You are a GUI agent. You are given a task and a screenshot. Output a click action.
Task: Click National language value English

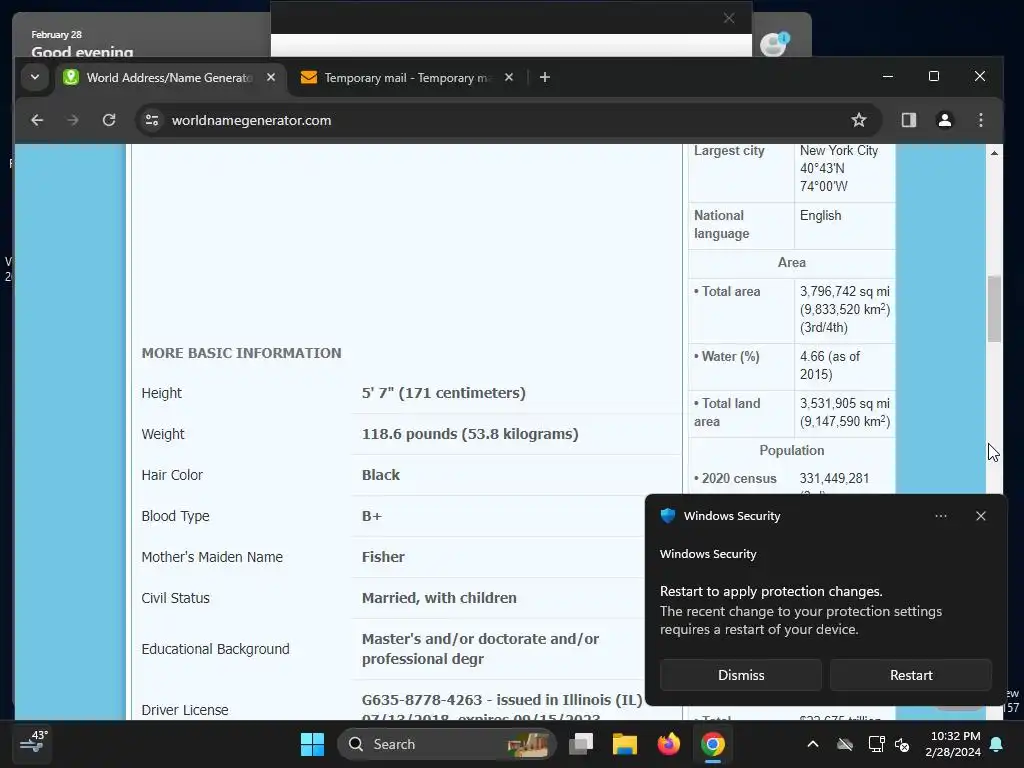820,216
